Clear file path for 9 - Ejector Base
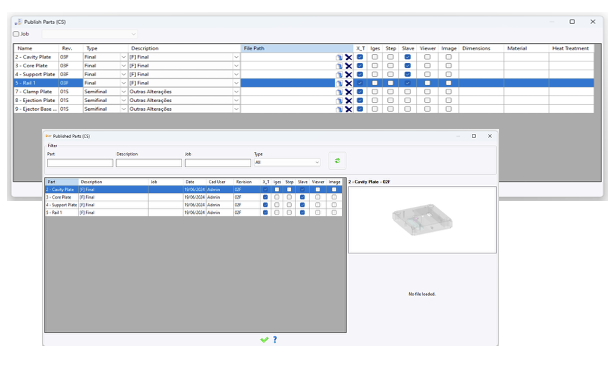The image size is (616, 378). tap(348, 109)
